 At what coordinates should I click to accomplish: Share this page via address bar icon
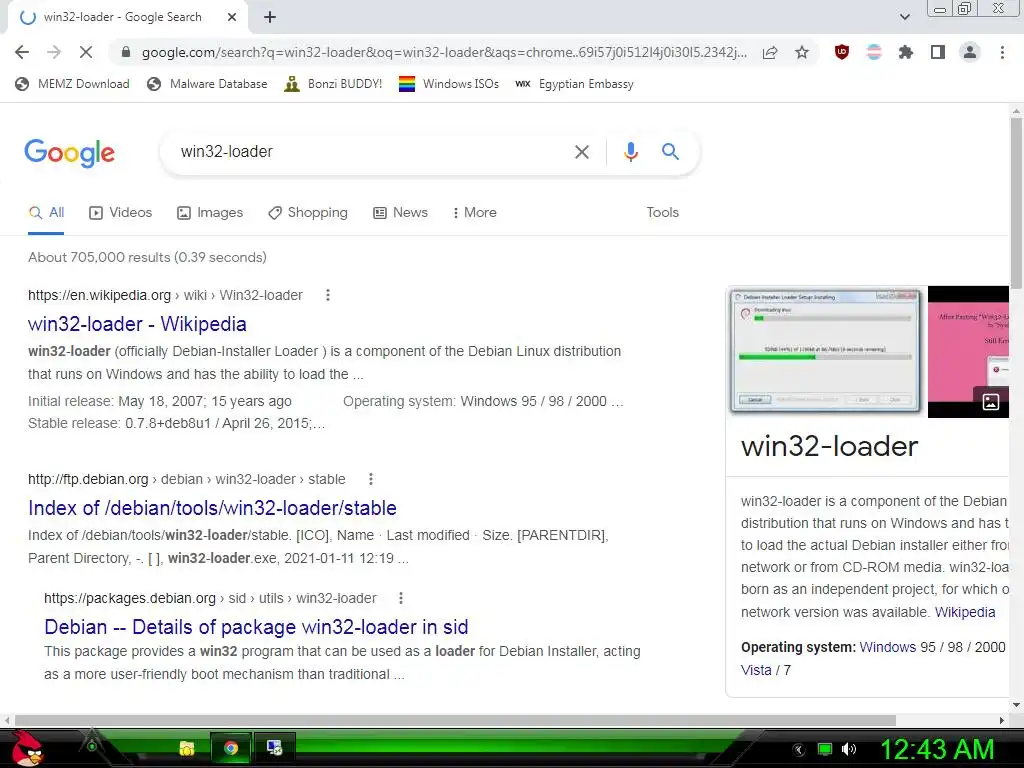coord(770,52)
